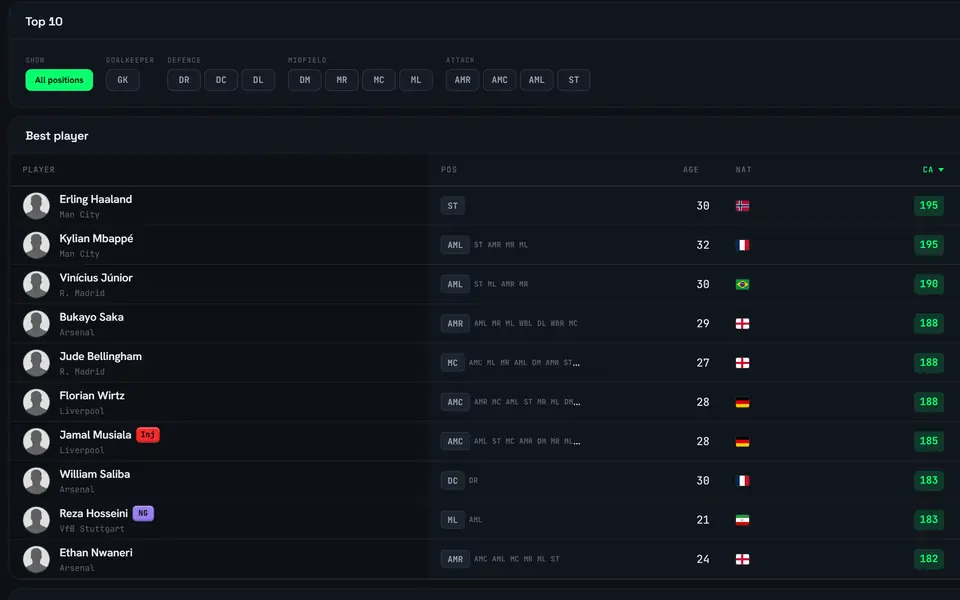Select the All positions filter
The width and height of the screenshot is (960, 600).
click(x=59, y=80)
